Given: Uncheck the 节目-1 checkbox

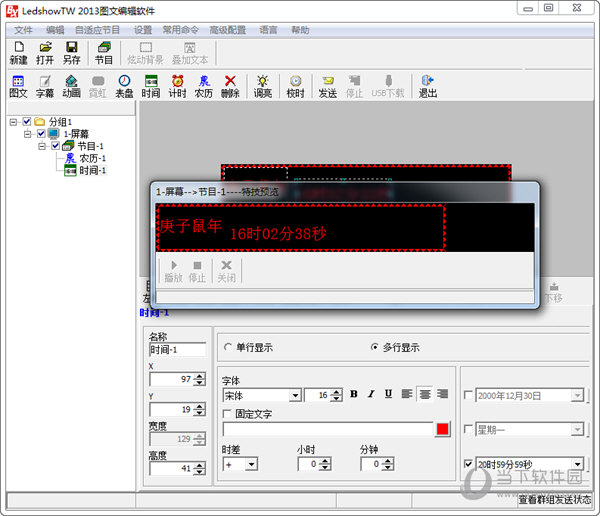Looking at the screenshot, I should pyautogui.click(x=55, y=146).
